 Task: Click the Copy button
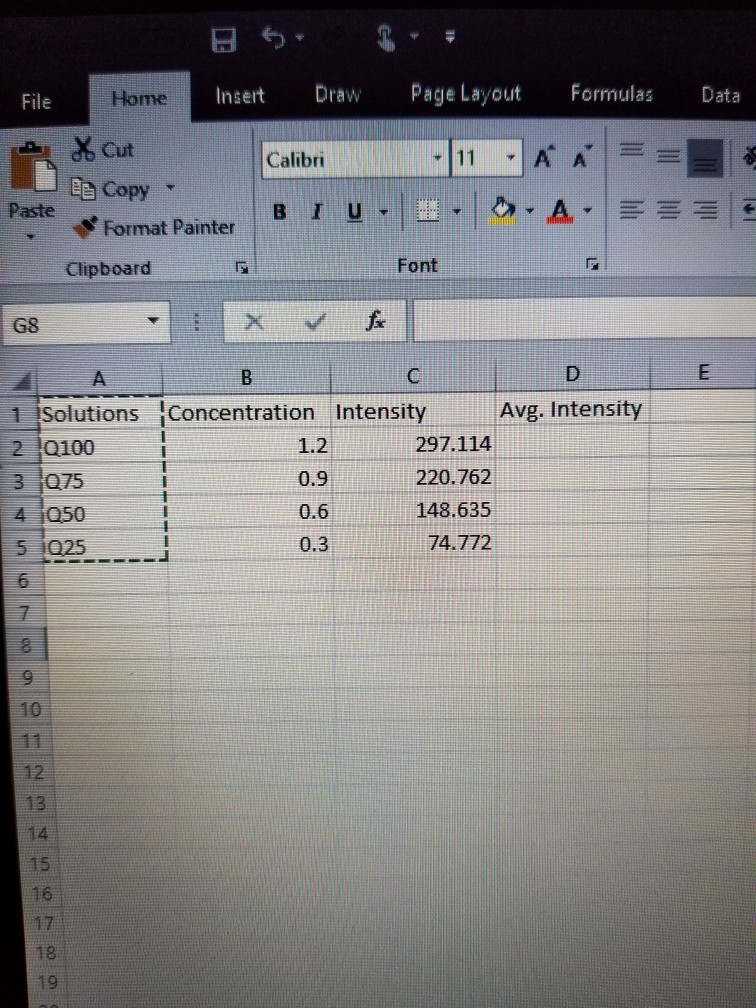(x=111, y=189)
